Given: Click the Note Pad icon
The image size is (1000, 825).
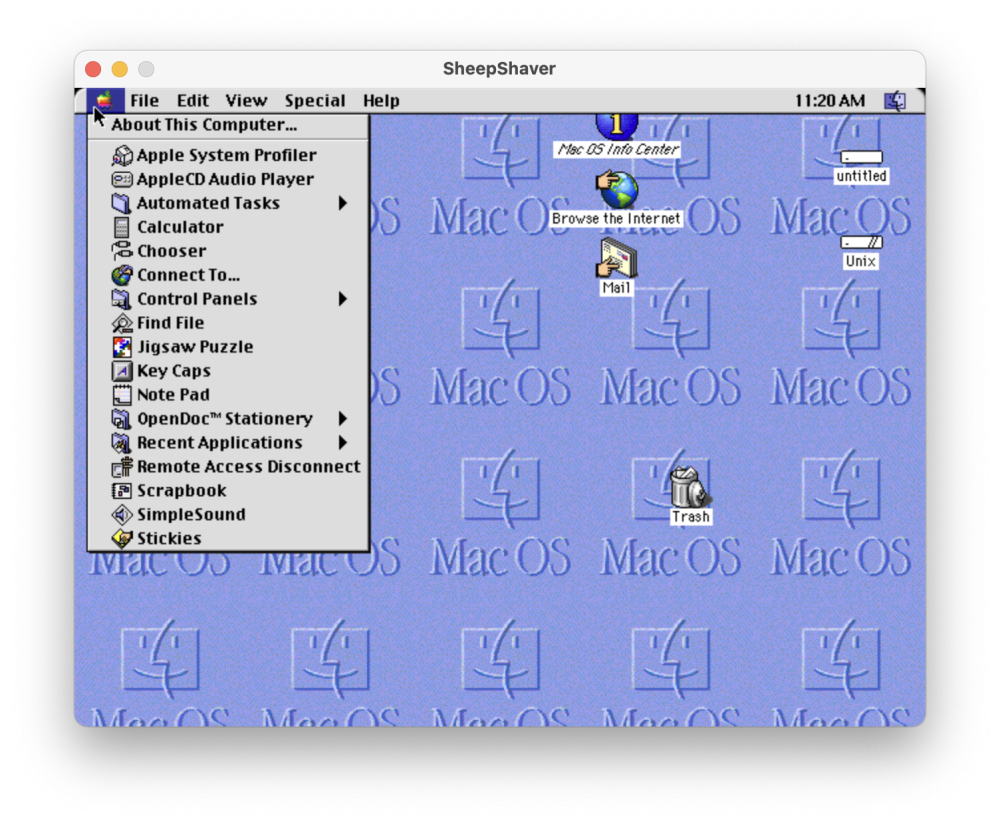Looking at the screenshot, I should click(122, 395).
